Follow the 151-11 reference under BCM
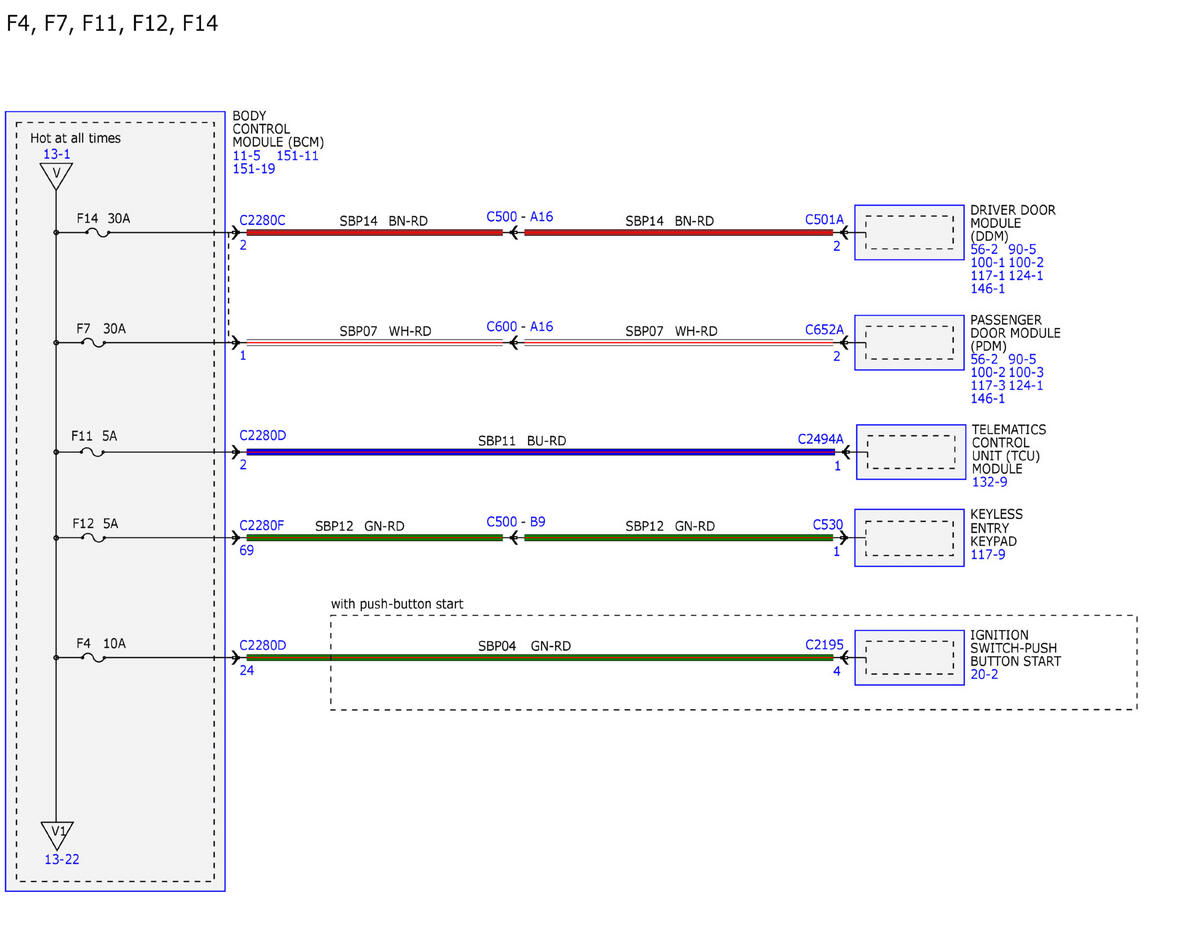Image resolution: width=1200 pixels, height=927 pixels. coord(297,155)
